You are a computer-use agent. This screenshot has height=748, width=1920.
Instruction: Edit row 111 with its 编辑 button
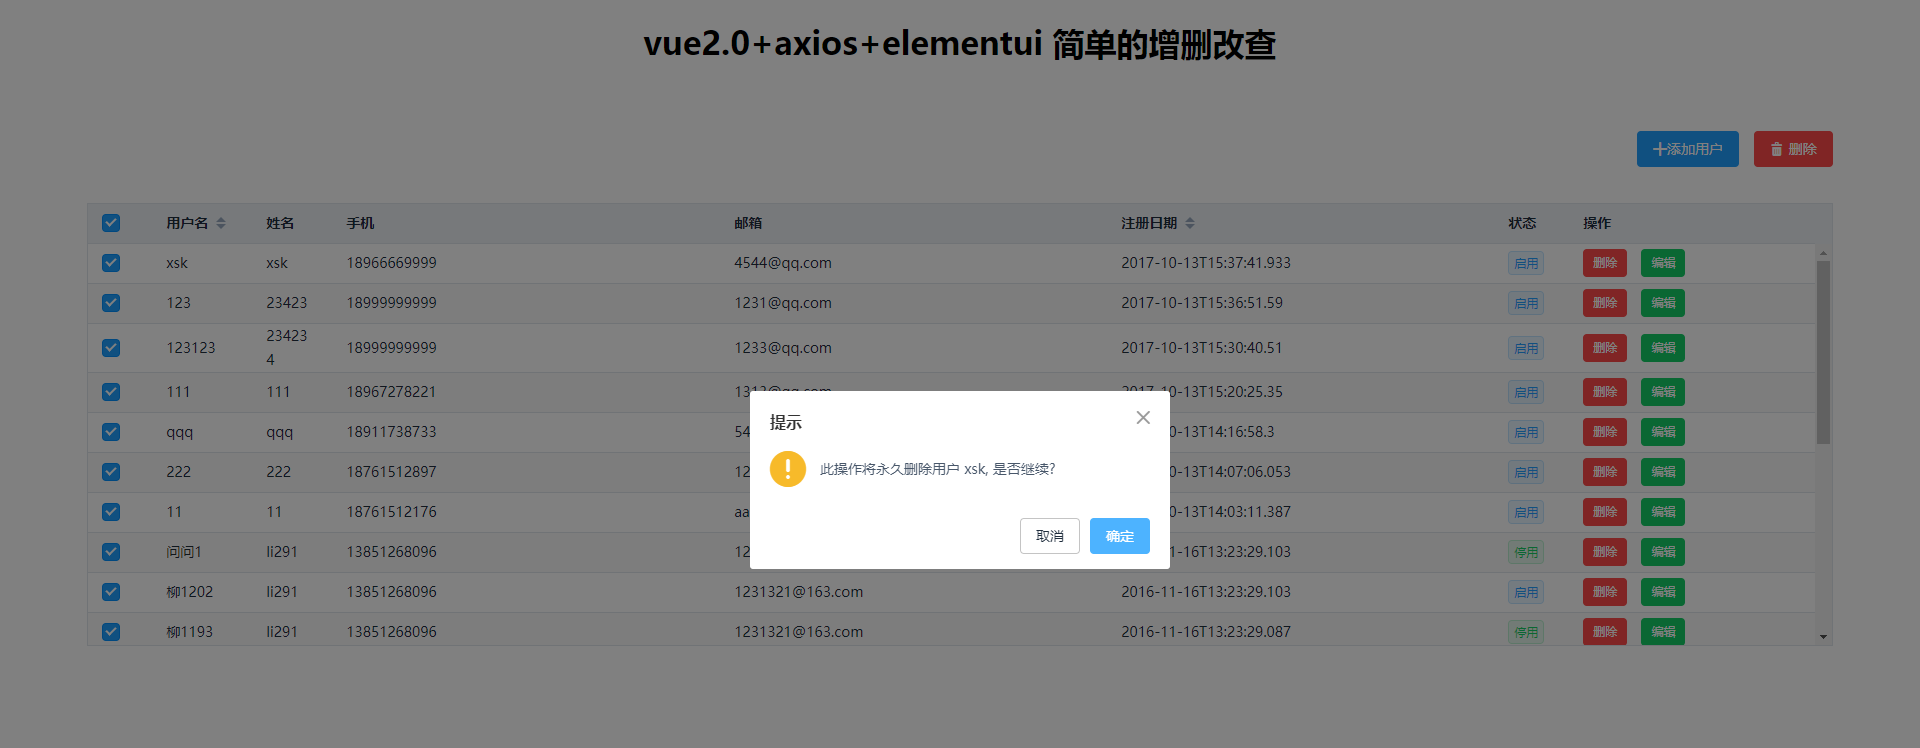click(1663, 392)
